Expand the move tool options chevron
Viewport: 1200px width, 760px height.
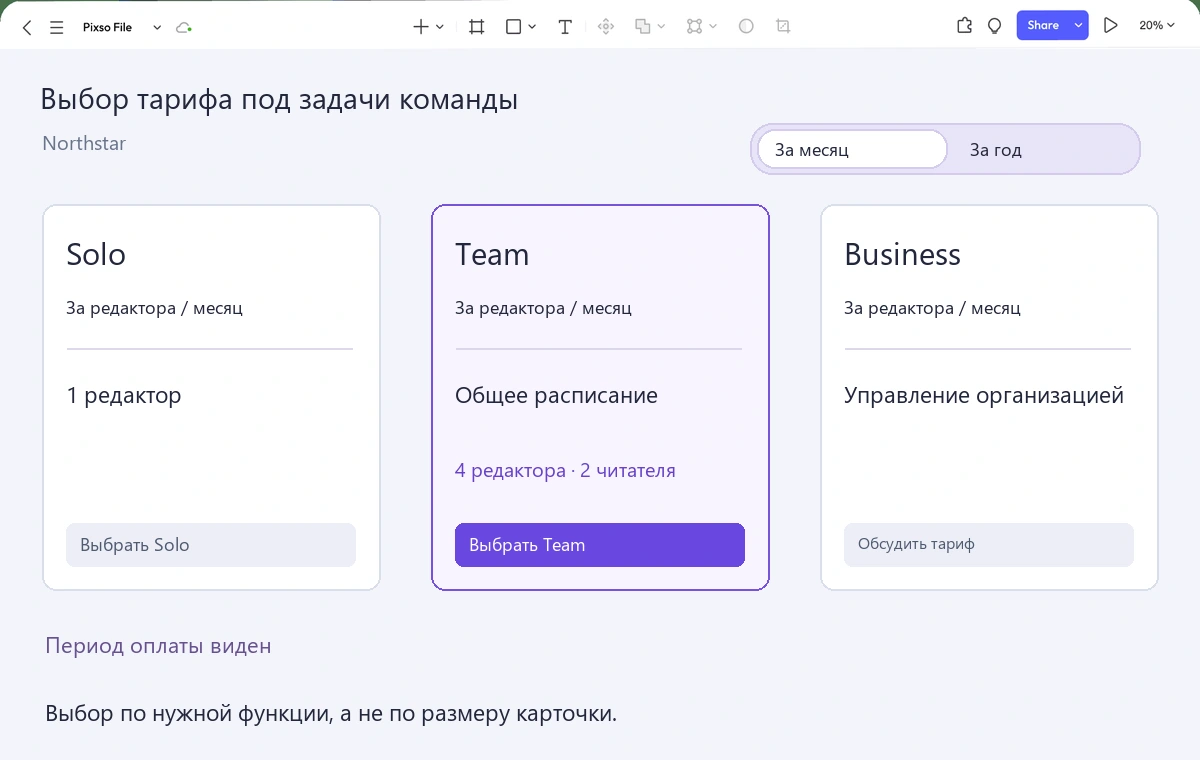coord(439,27)
